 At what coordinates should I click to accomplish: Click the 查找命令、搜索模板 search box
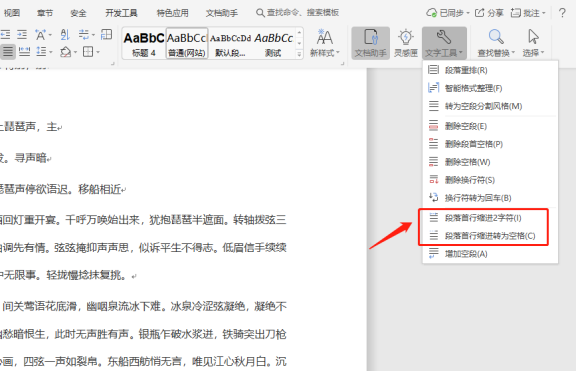click(298, 13)
